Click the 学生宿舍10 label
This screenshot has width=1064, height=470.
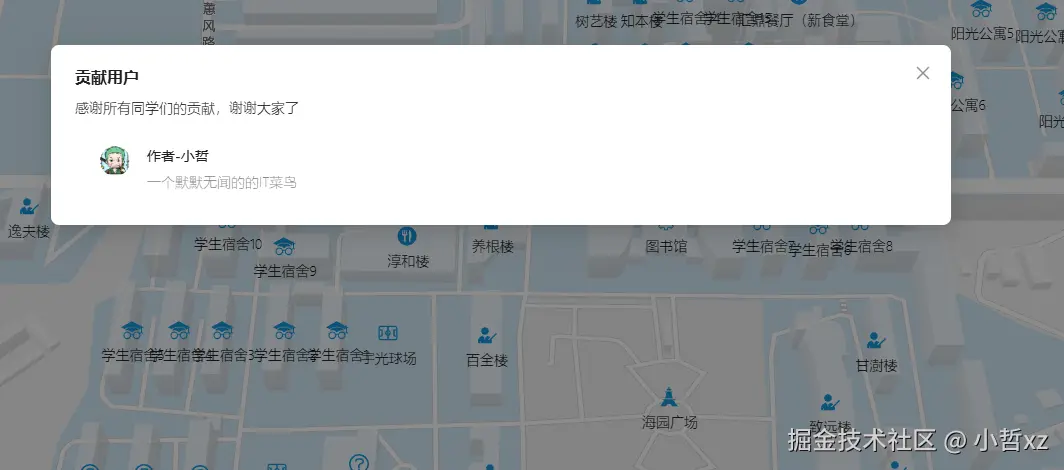point(228,244)
